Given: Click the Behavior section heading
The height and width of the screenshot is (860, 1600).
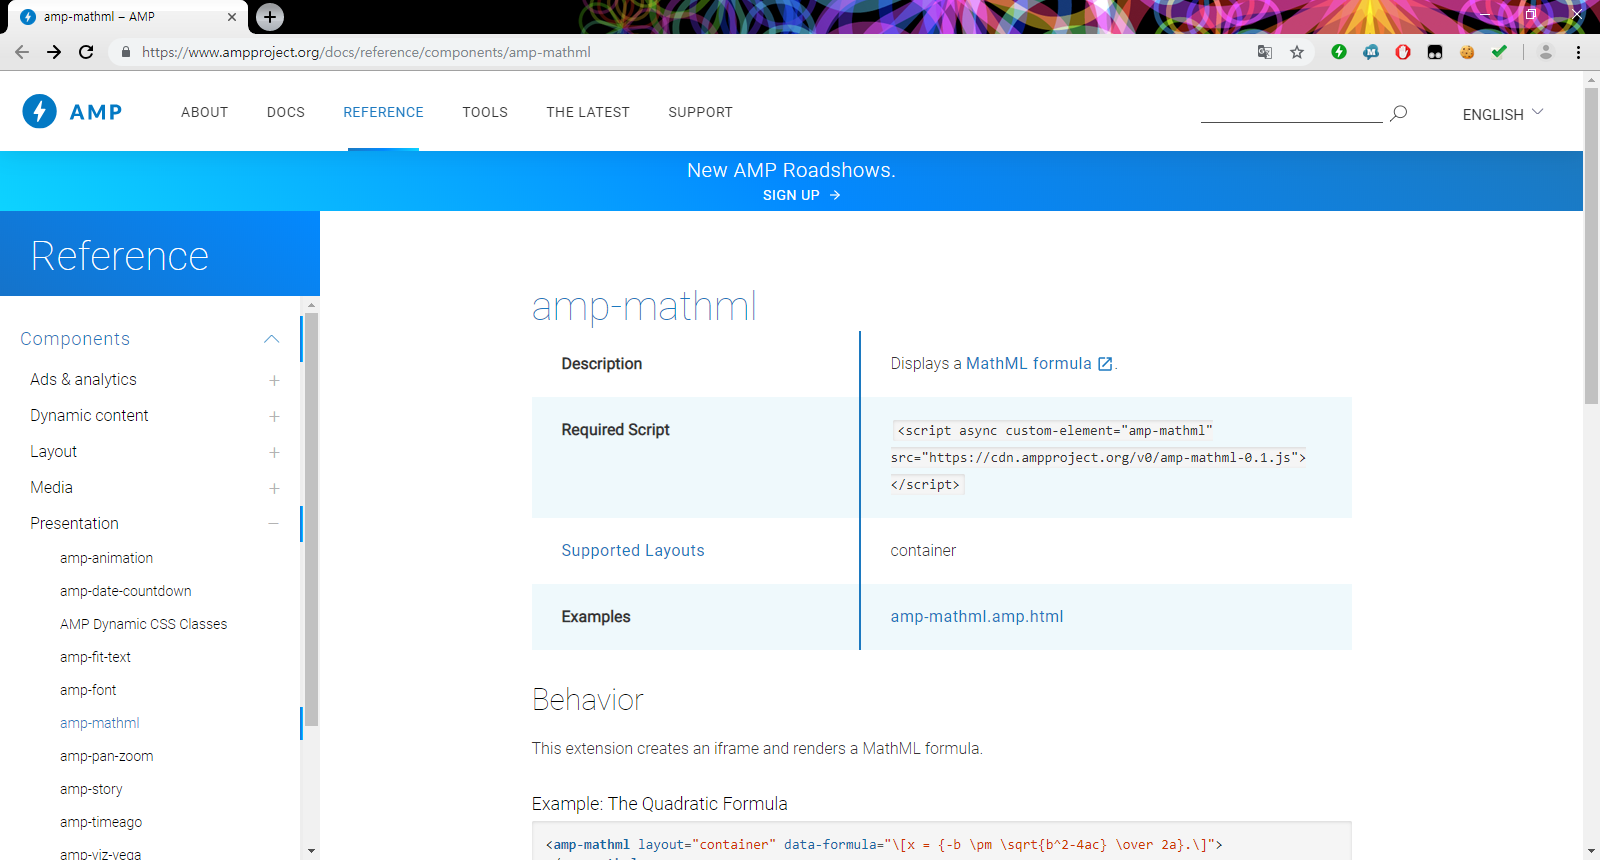Looking at the screenshot, I should (588, 699).
